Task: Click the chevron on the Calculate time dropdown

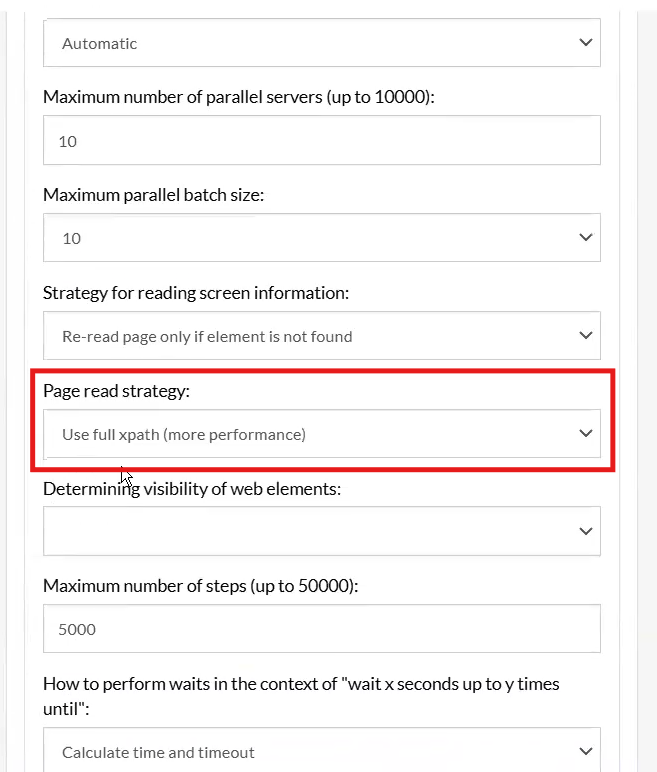Action: pyautogui.click(x=586, y=751)
